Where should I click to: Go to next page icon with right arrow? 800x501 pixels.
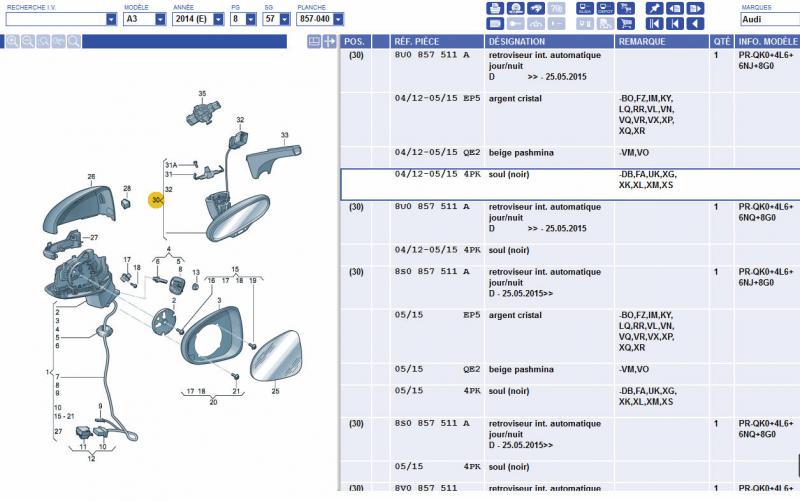[x=695, y=8]
